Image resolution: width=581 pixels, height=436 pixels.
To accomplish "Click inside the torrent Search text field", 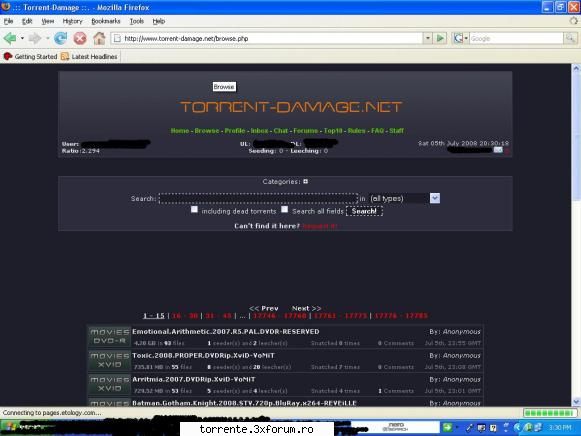I will [x=258, y=199].
